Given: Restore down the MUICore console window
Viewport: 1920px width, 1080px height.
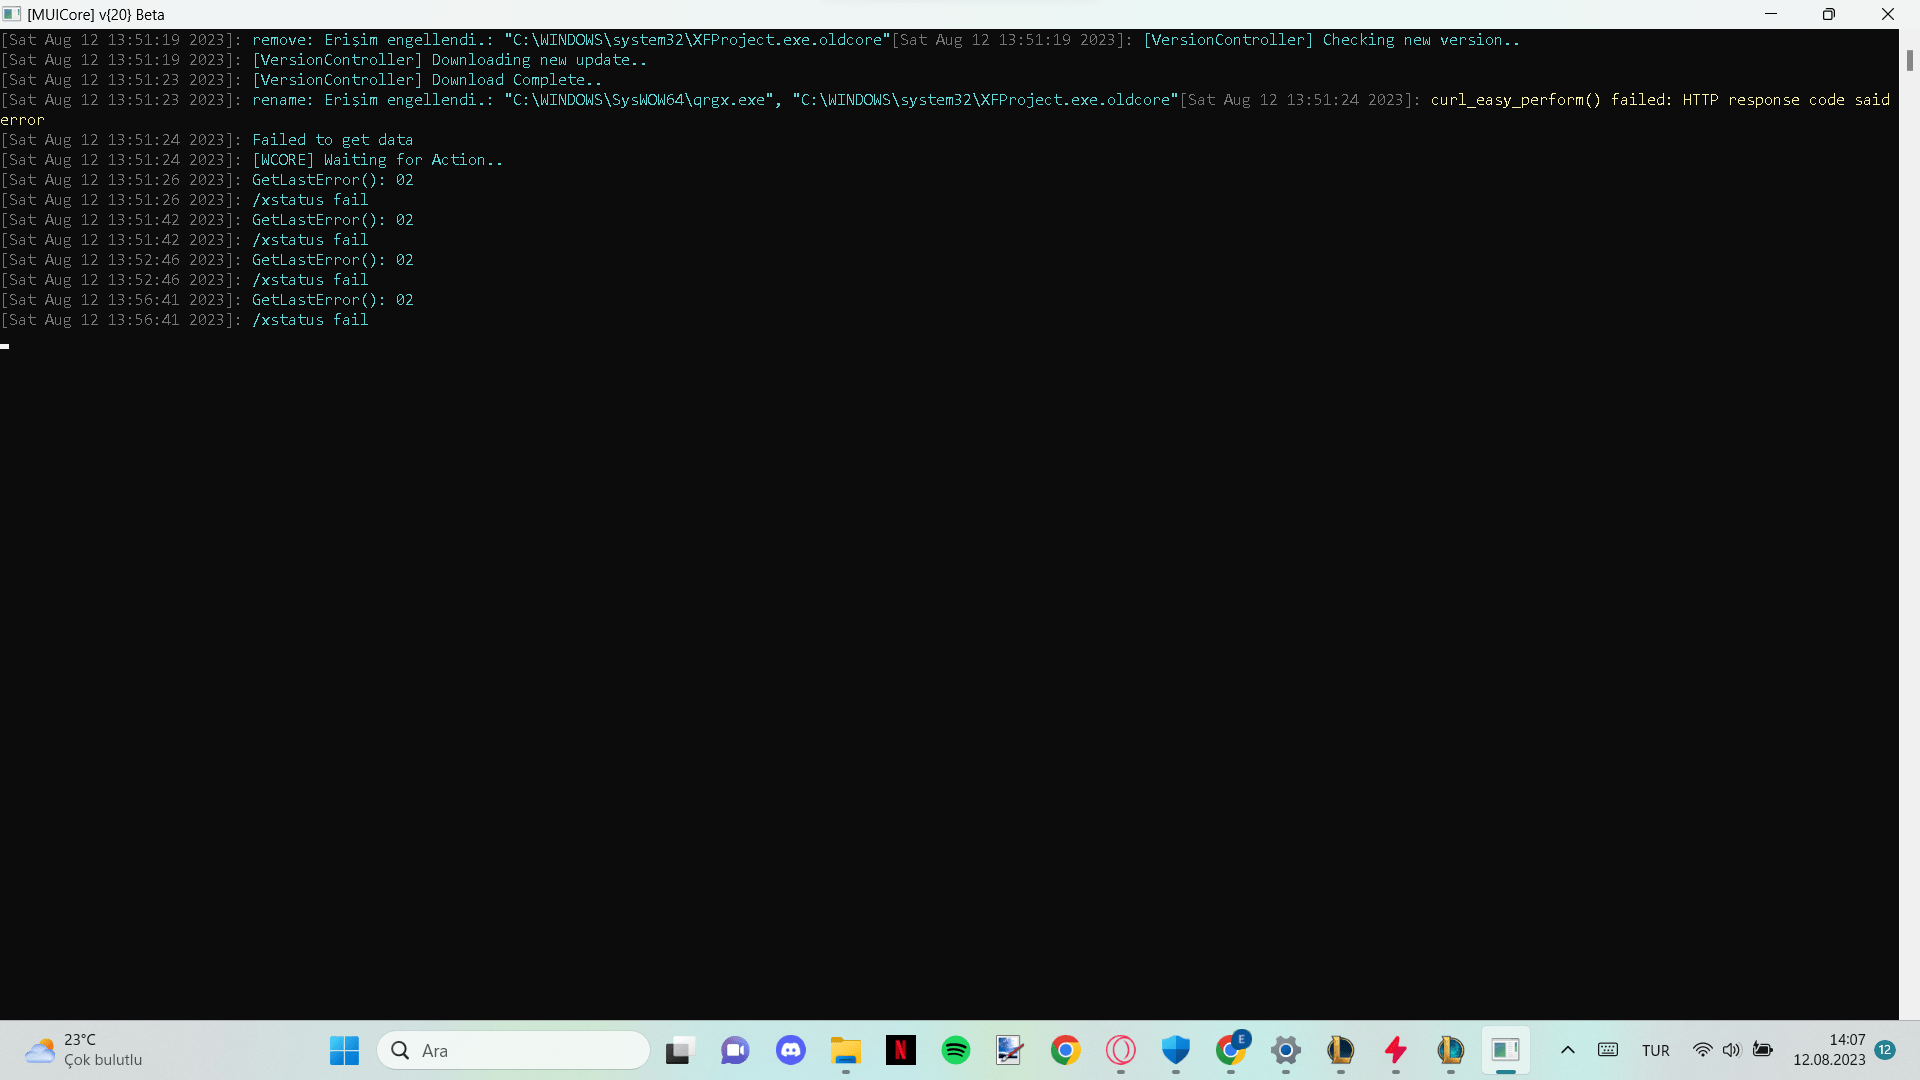Looking at the screenshot, I should coord(1828,14).
